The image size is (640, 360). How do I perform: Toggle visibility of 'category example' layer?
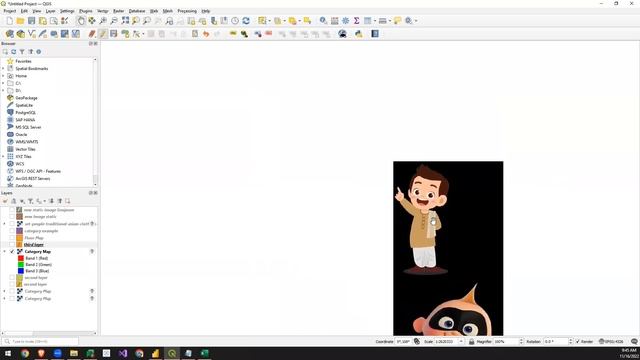(12, 231)
